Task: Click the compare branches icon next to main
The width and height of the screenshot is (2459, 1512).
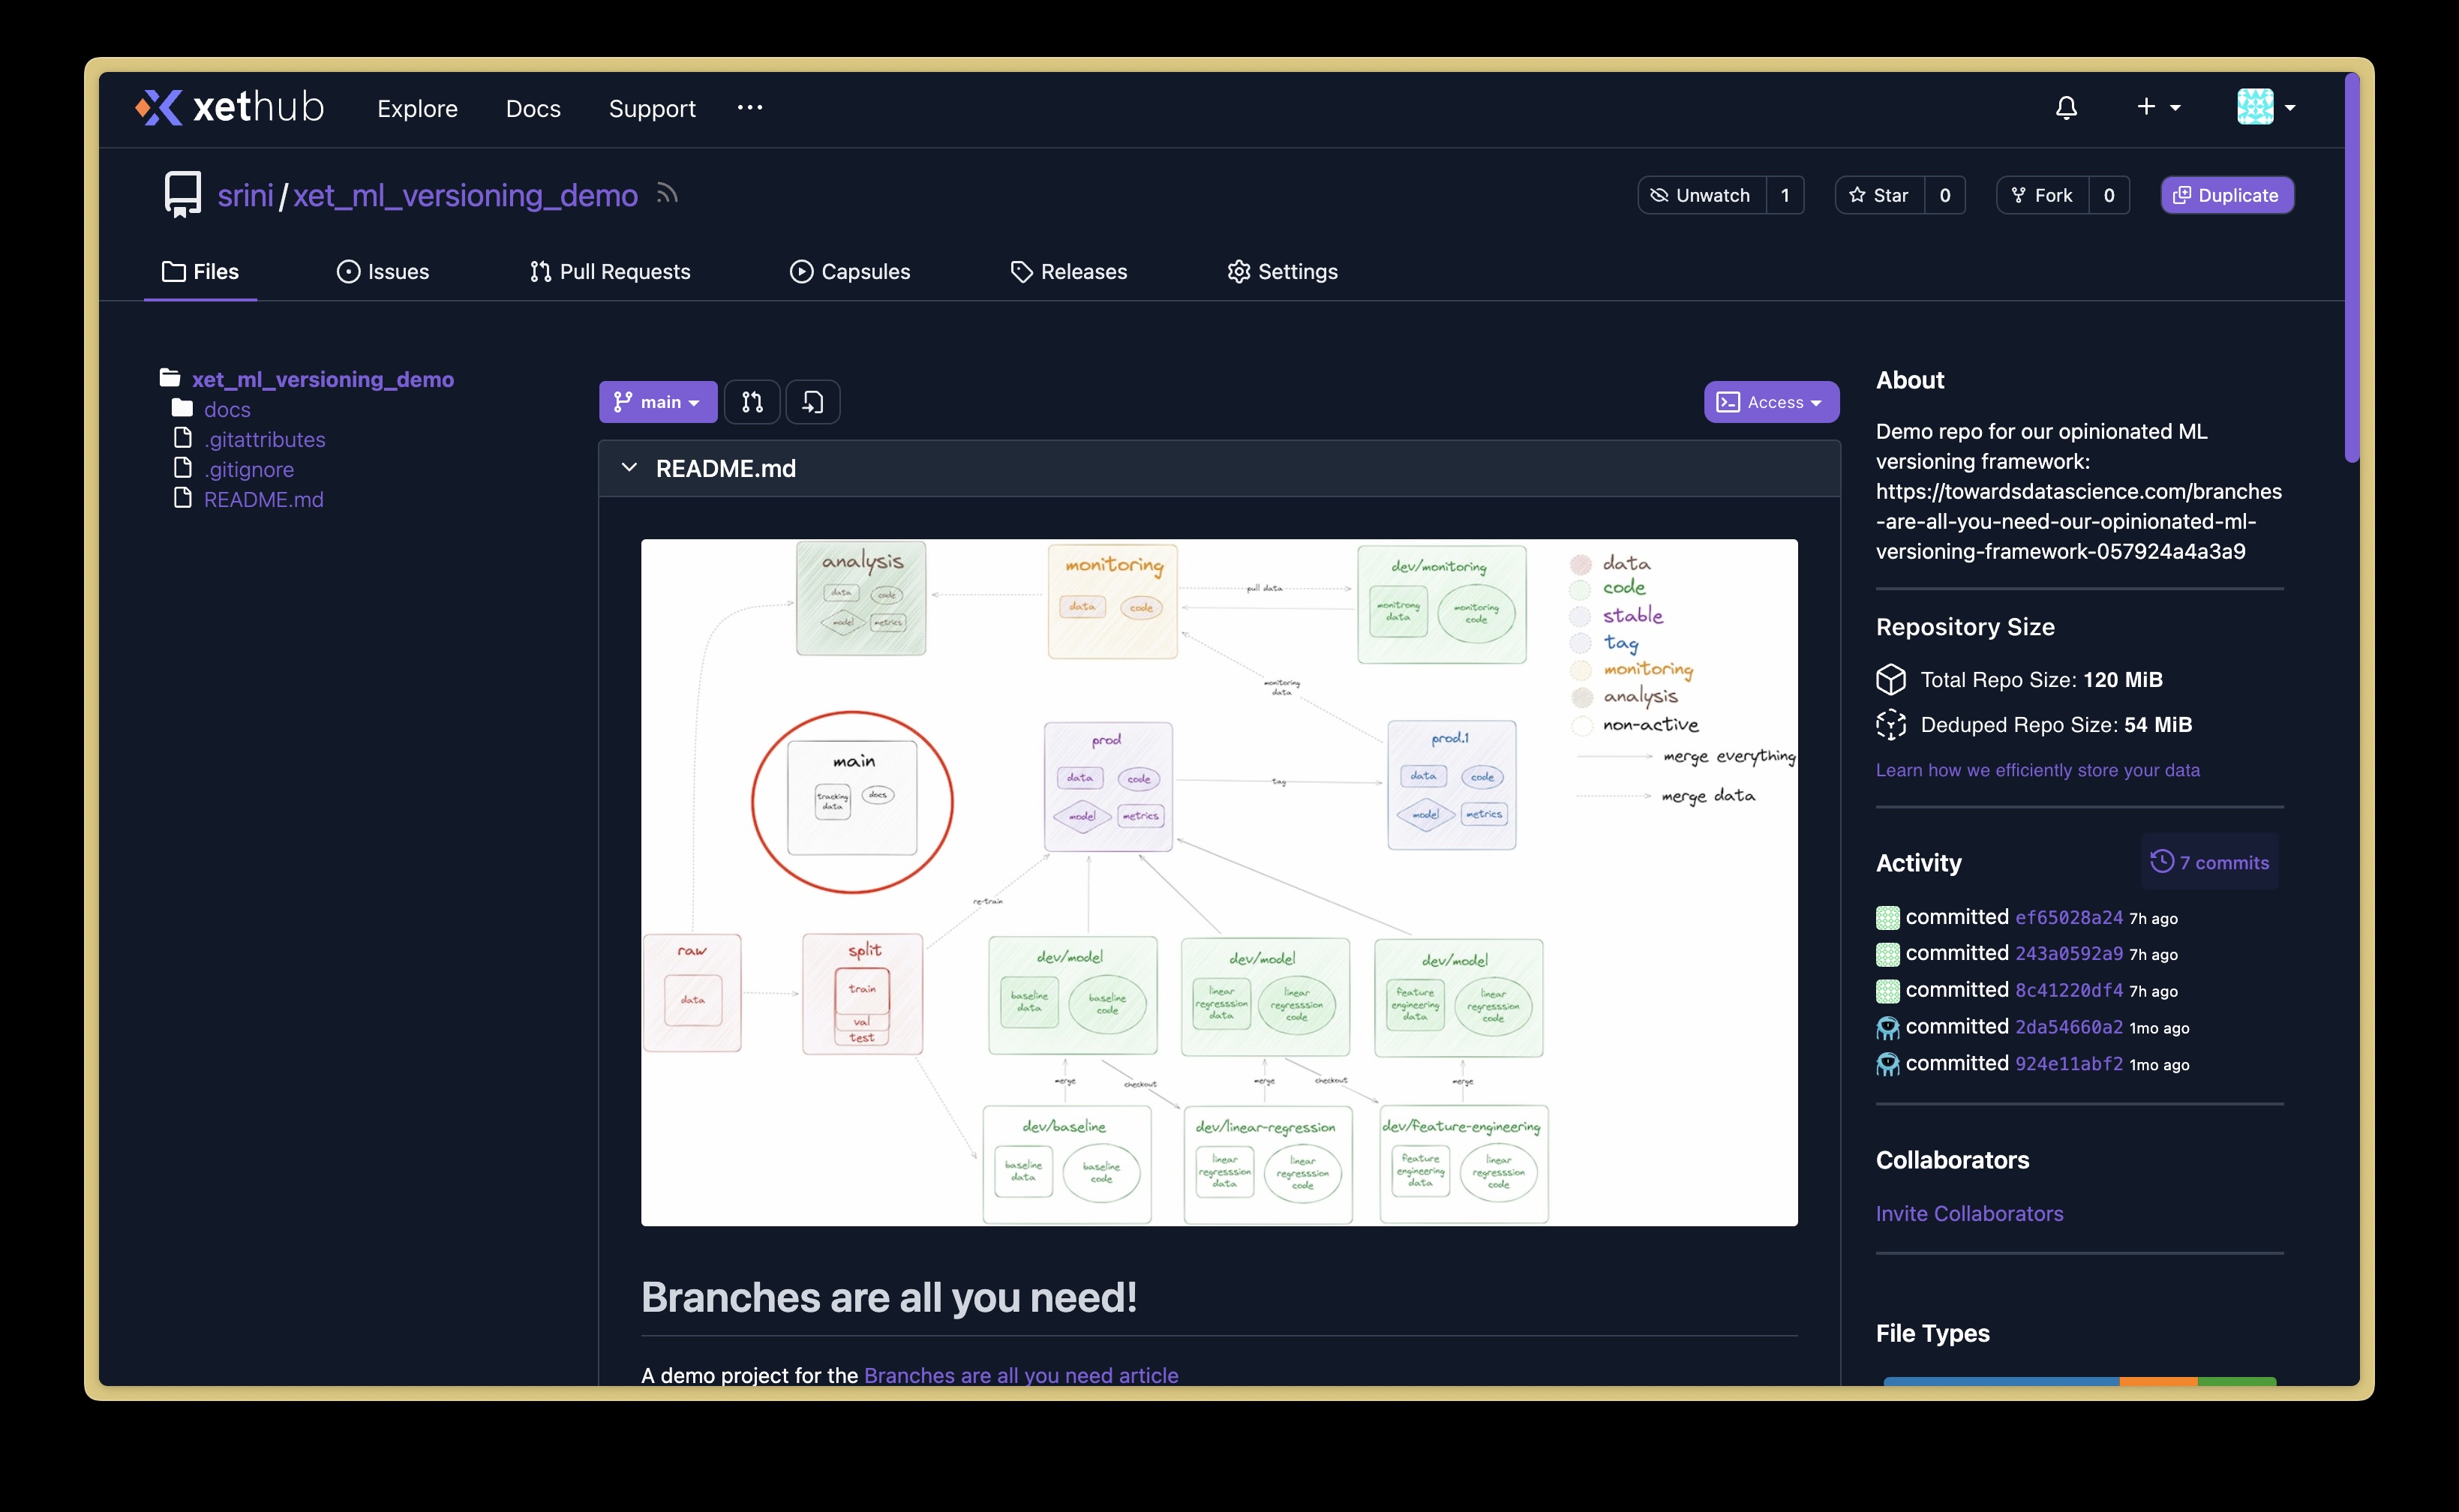Action: [x=752, y=402]
